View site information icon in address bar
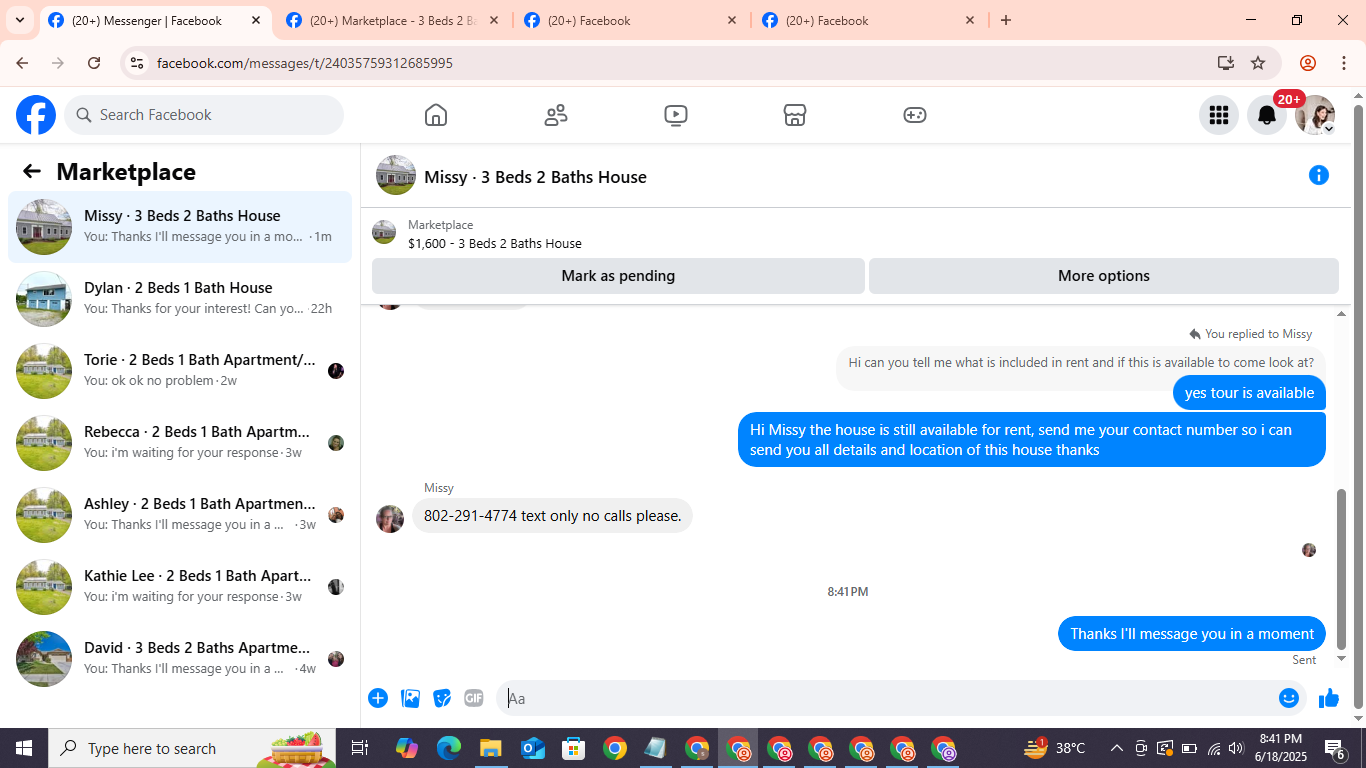This screenshot has width=1366, height=768. pos(137,63)
